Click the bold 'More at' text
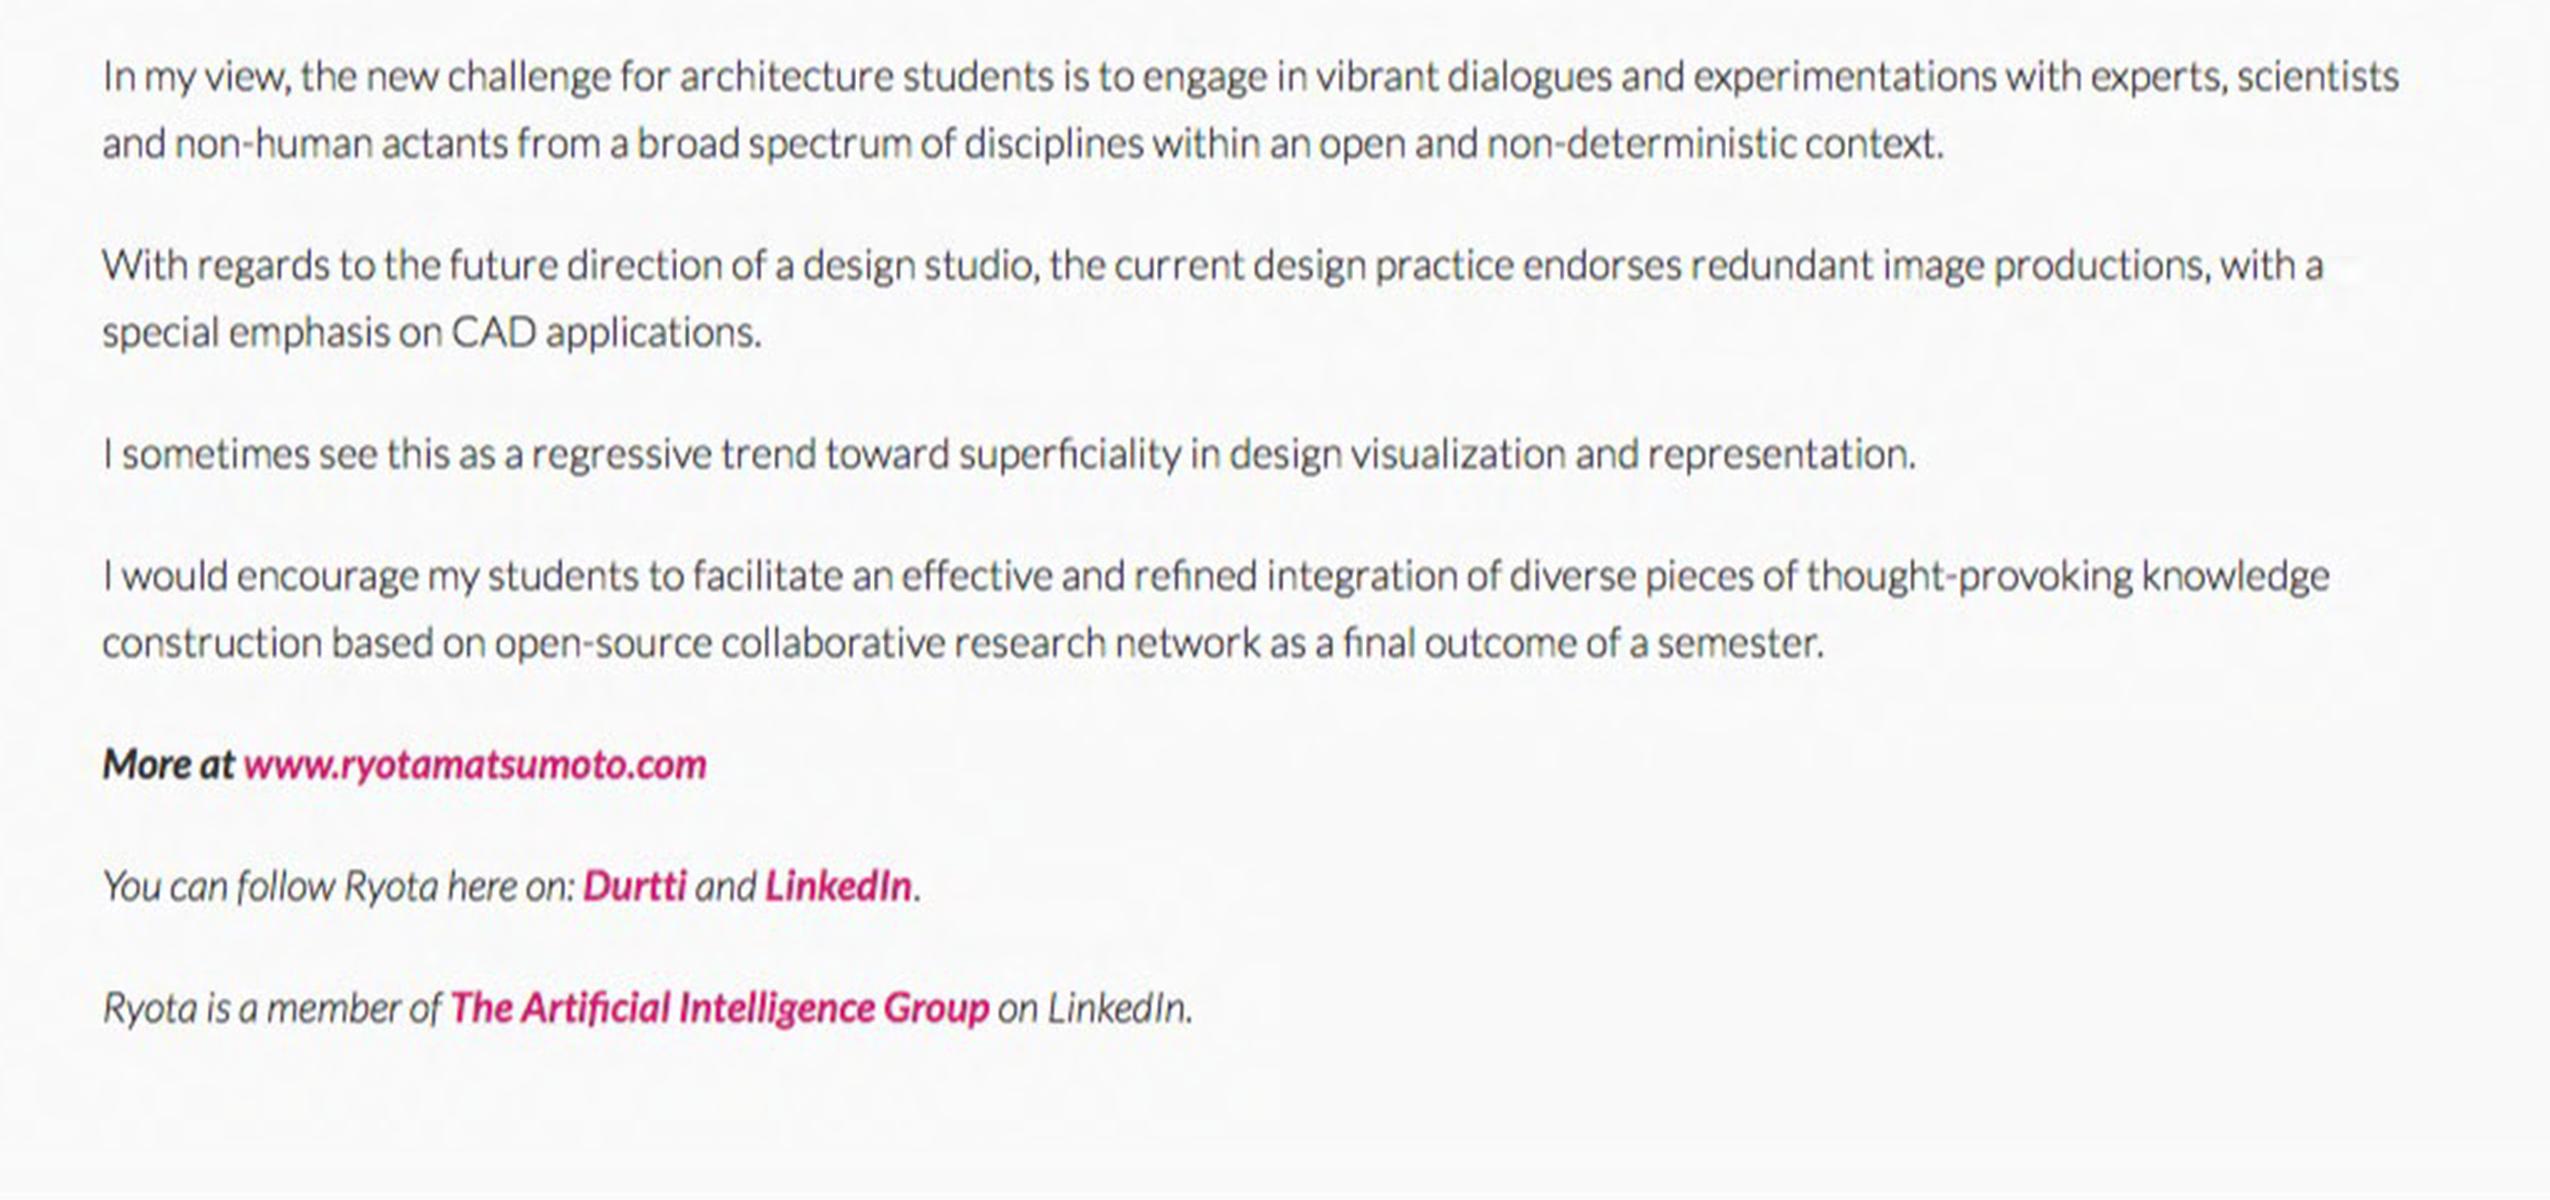Viewport: 2550px width, 1200px height. pos(168,765)
